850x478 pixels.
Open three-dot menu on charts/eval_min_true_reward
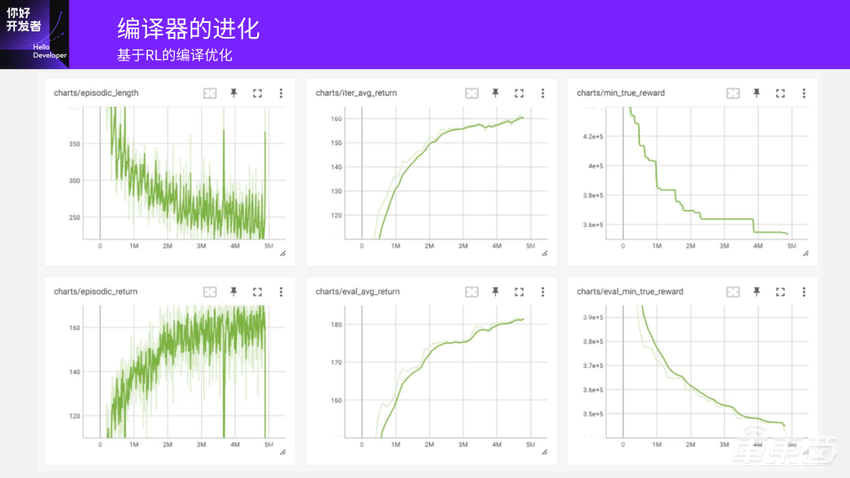click(x=804, y=292)
